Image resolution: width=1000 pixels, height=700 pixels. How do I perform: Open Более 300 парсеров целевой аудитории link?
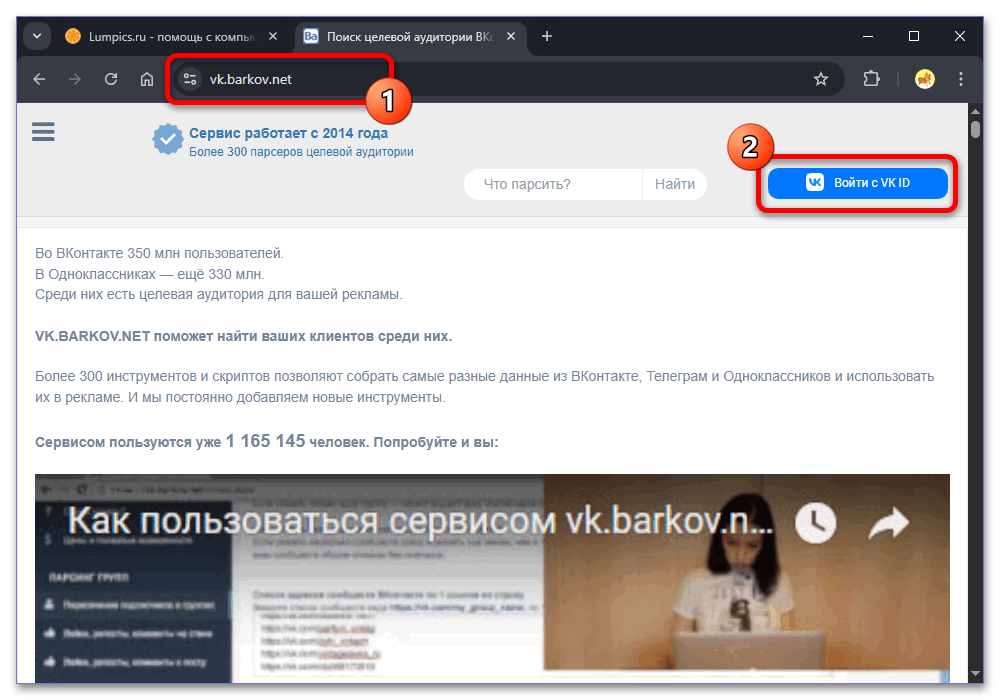(301, 152)
